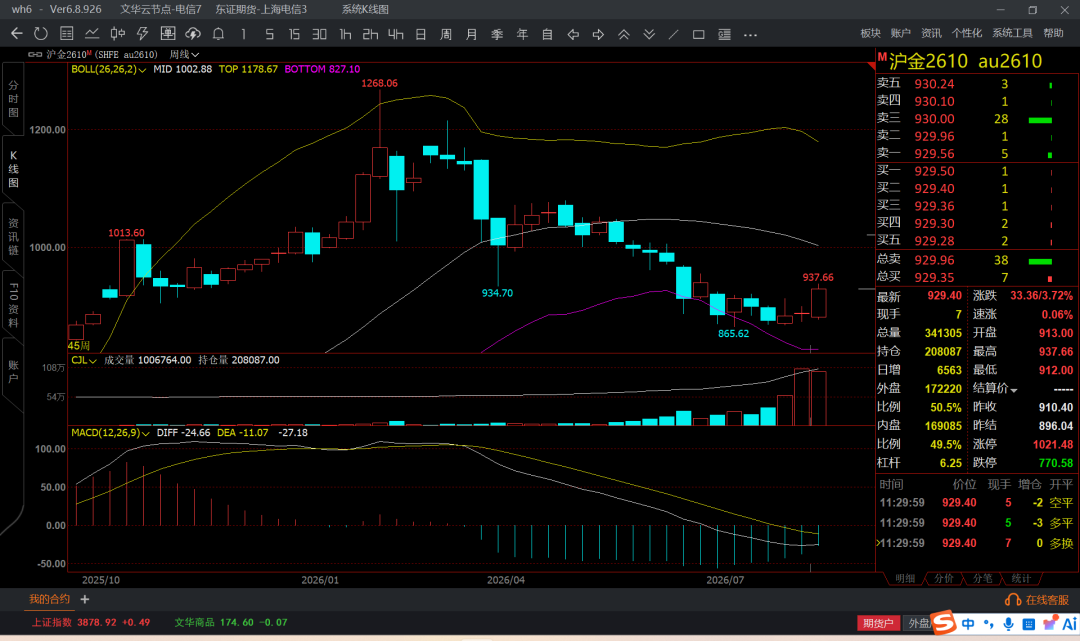Screen dimensions: 1080x641
Task: Switch to the 账户 side tab
Action: tap(13, 372)
